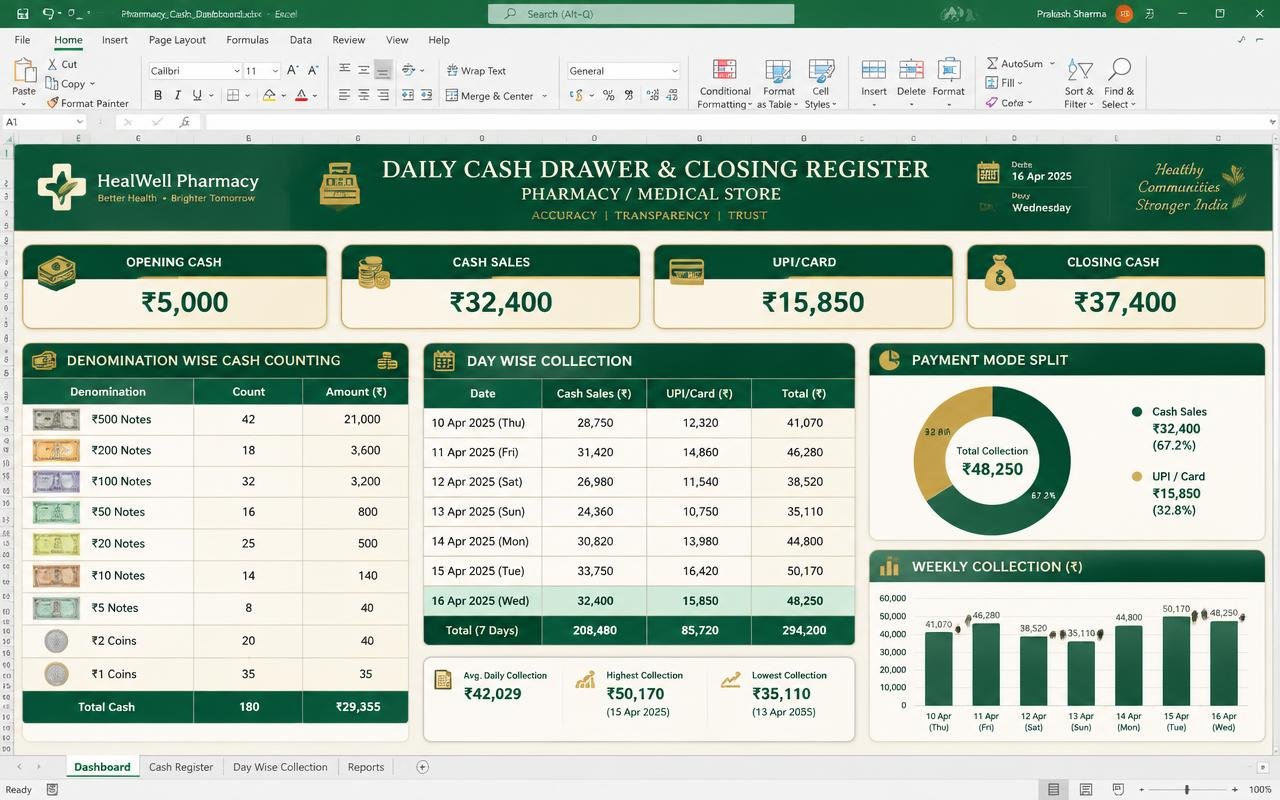Click the Paste clipboard icon
The height and width of the screenshot is (800, 1280).
point(24,72)
